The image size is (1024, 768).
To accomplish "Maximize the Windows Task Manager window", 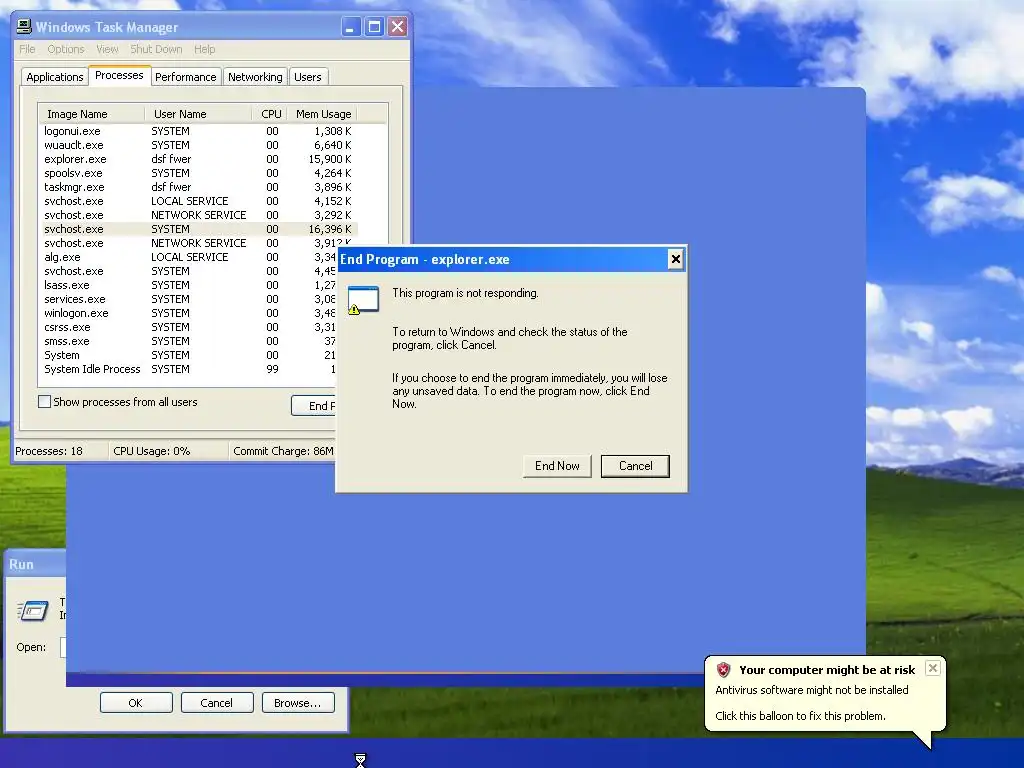I will [x=374, y=27].
